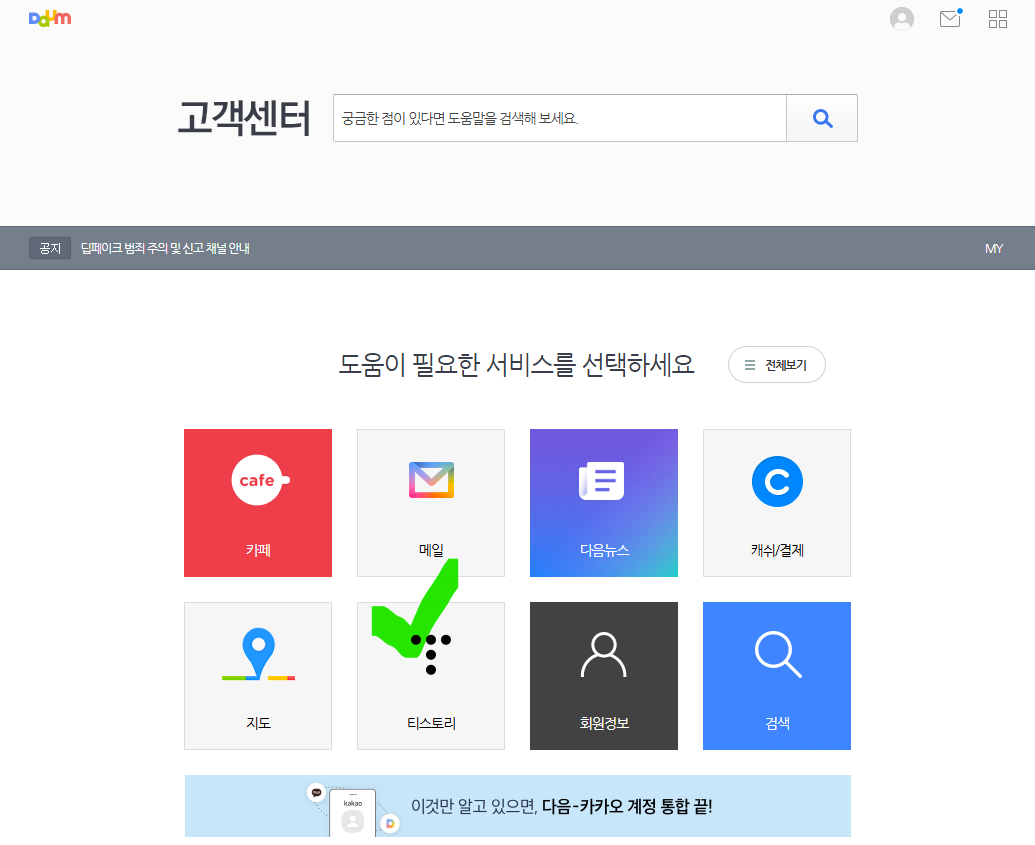Select the Mail (메일) service icon
Screen dimensions: 1035x845
click(x=430, y=502)
